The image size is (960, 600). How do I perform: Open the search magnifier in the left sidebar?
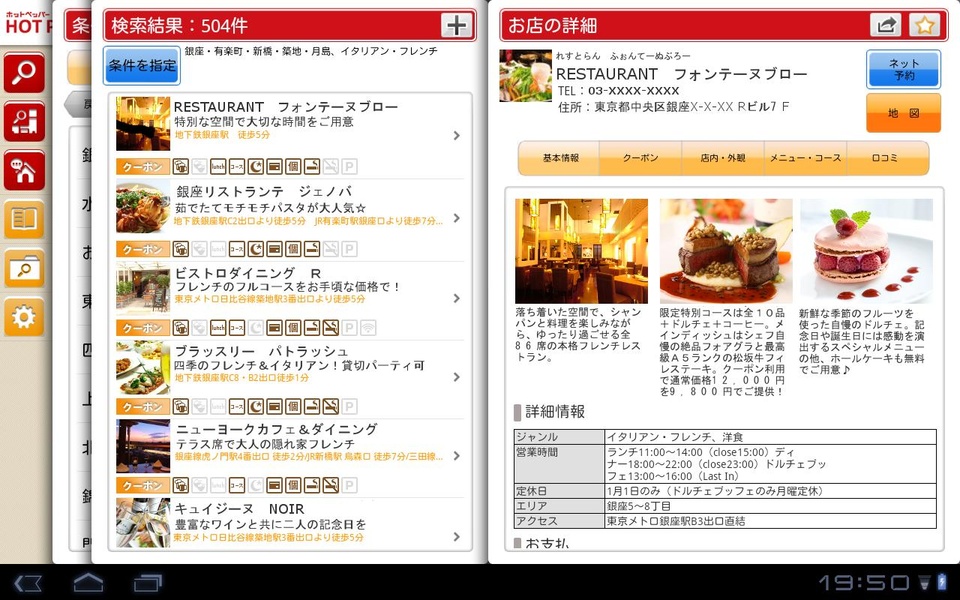(x=24, y=73)
